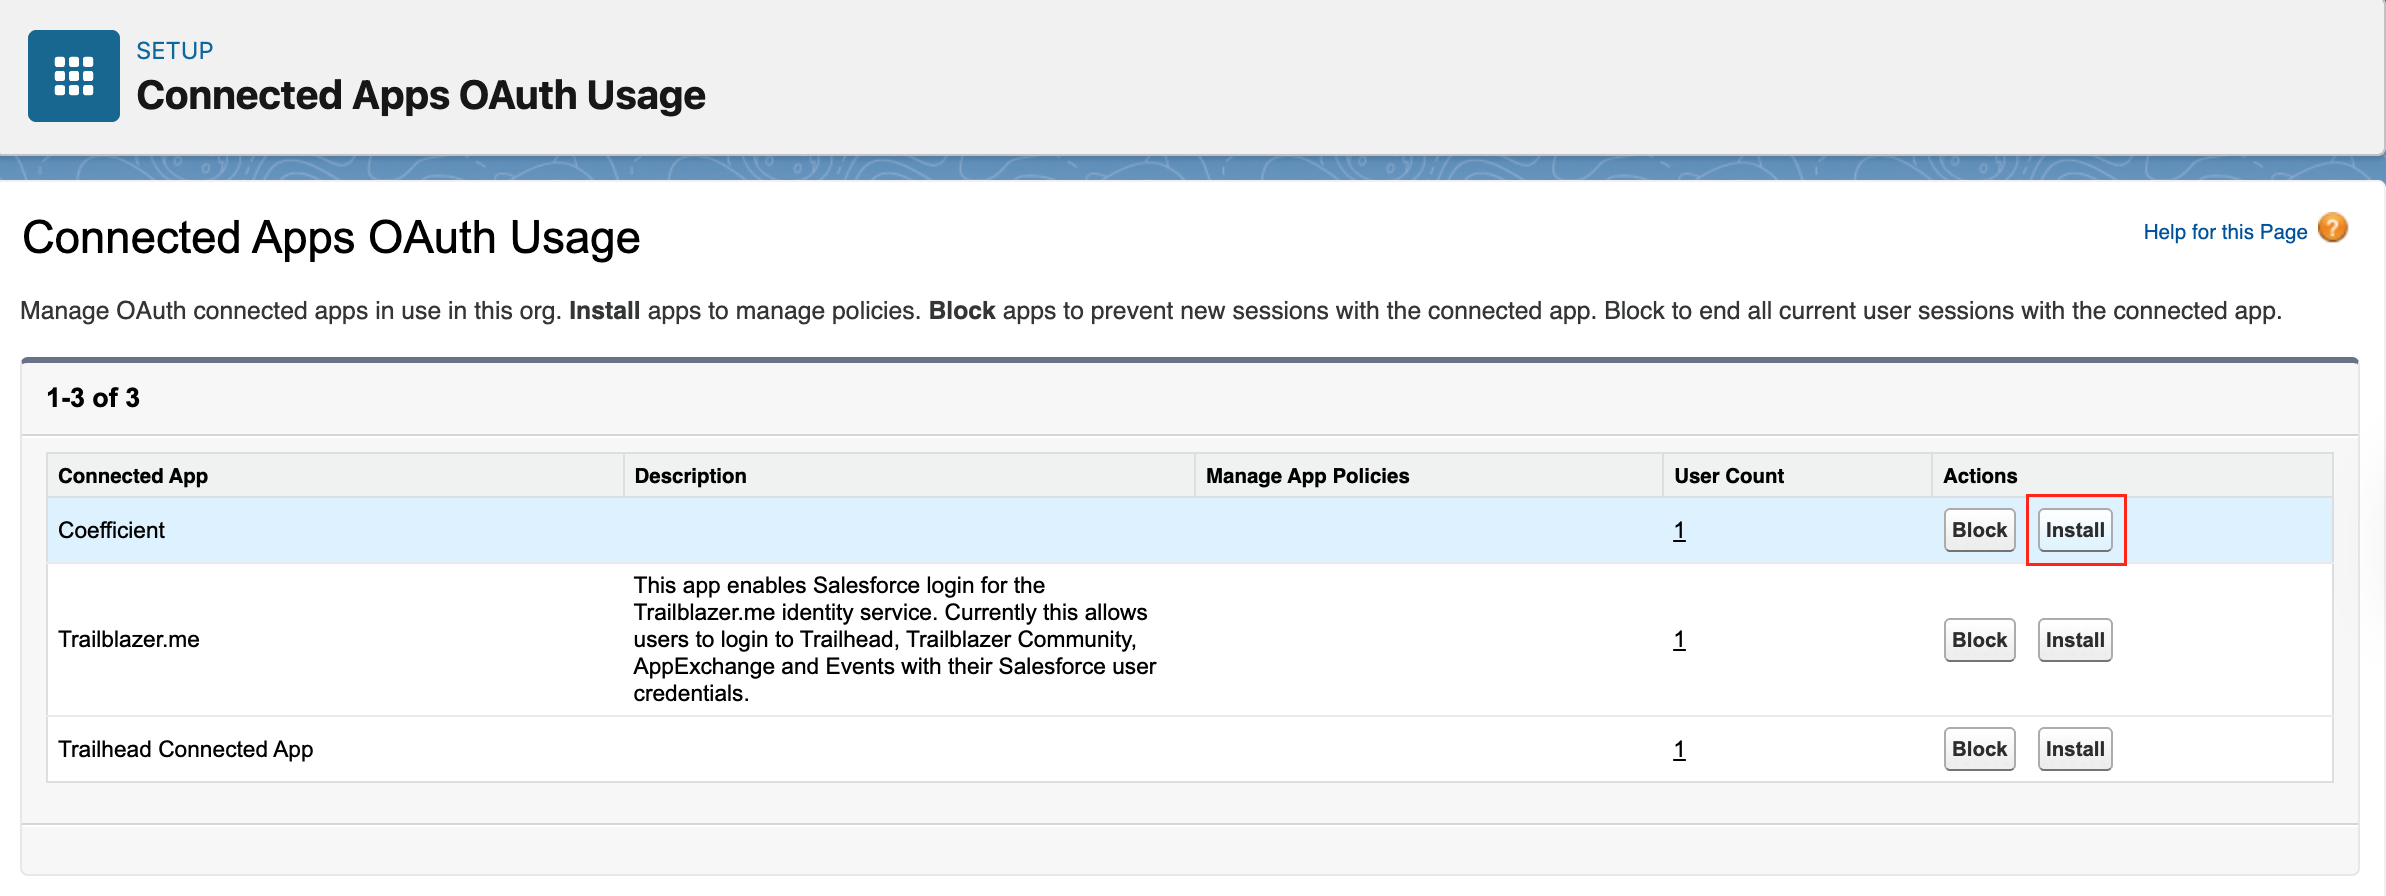Install the Coefficient connected app
Image resolution: width=2386 pixels, height=896 pixels.
click(2075, 530)
